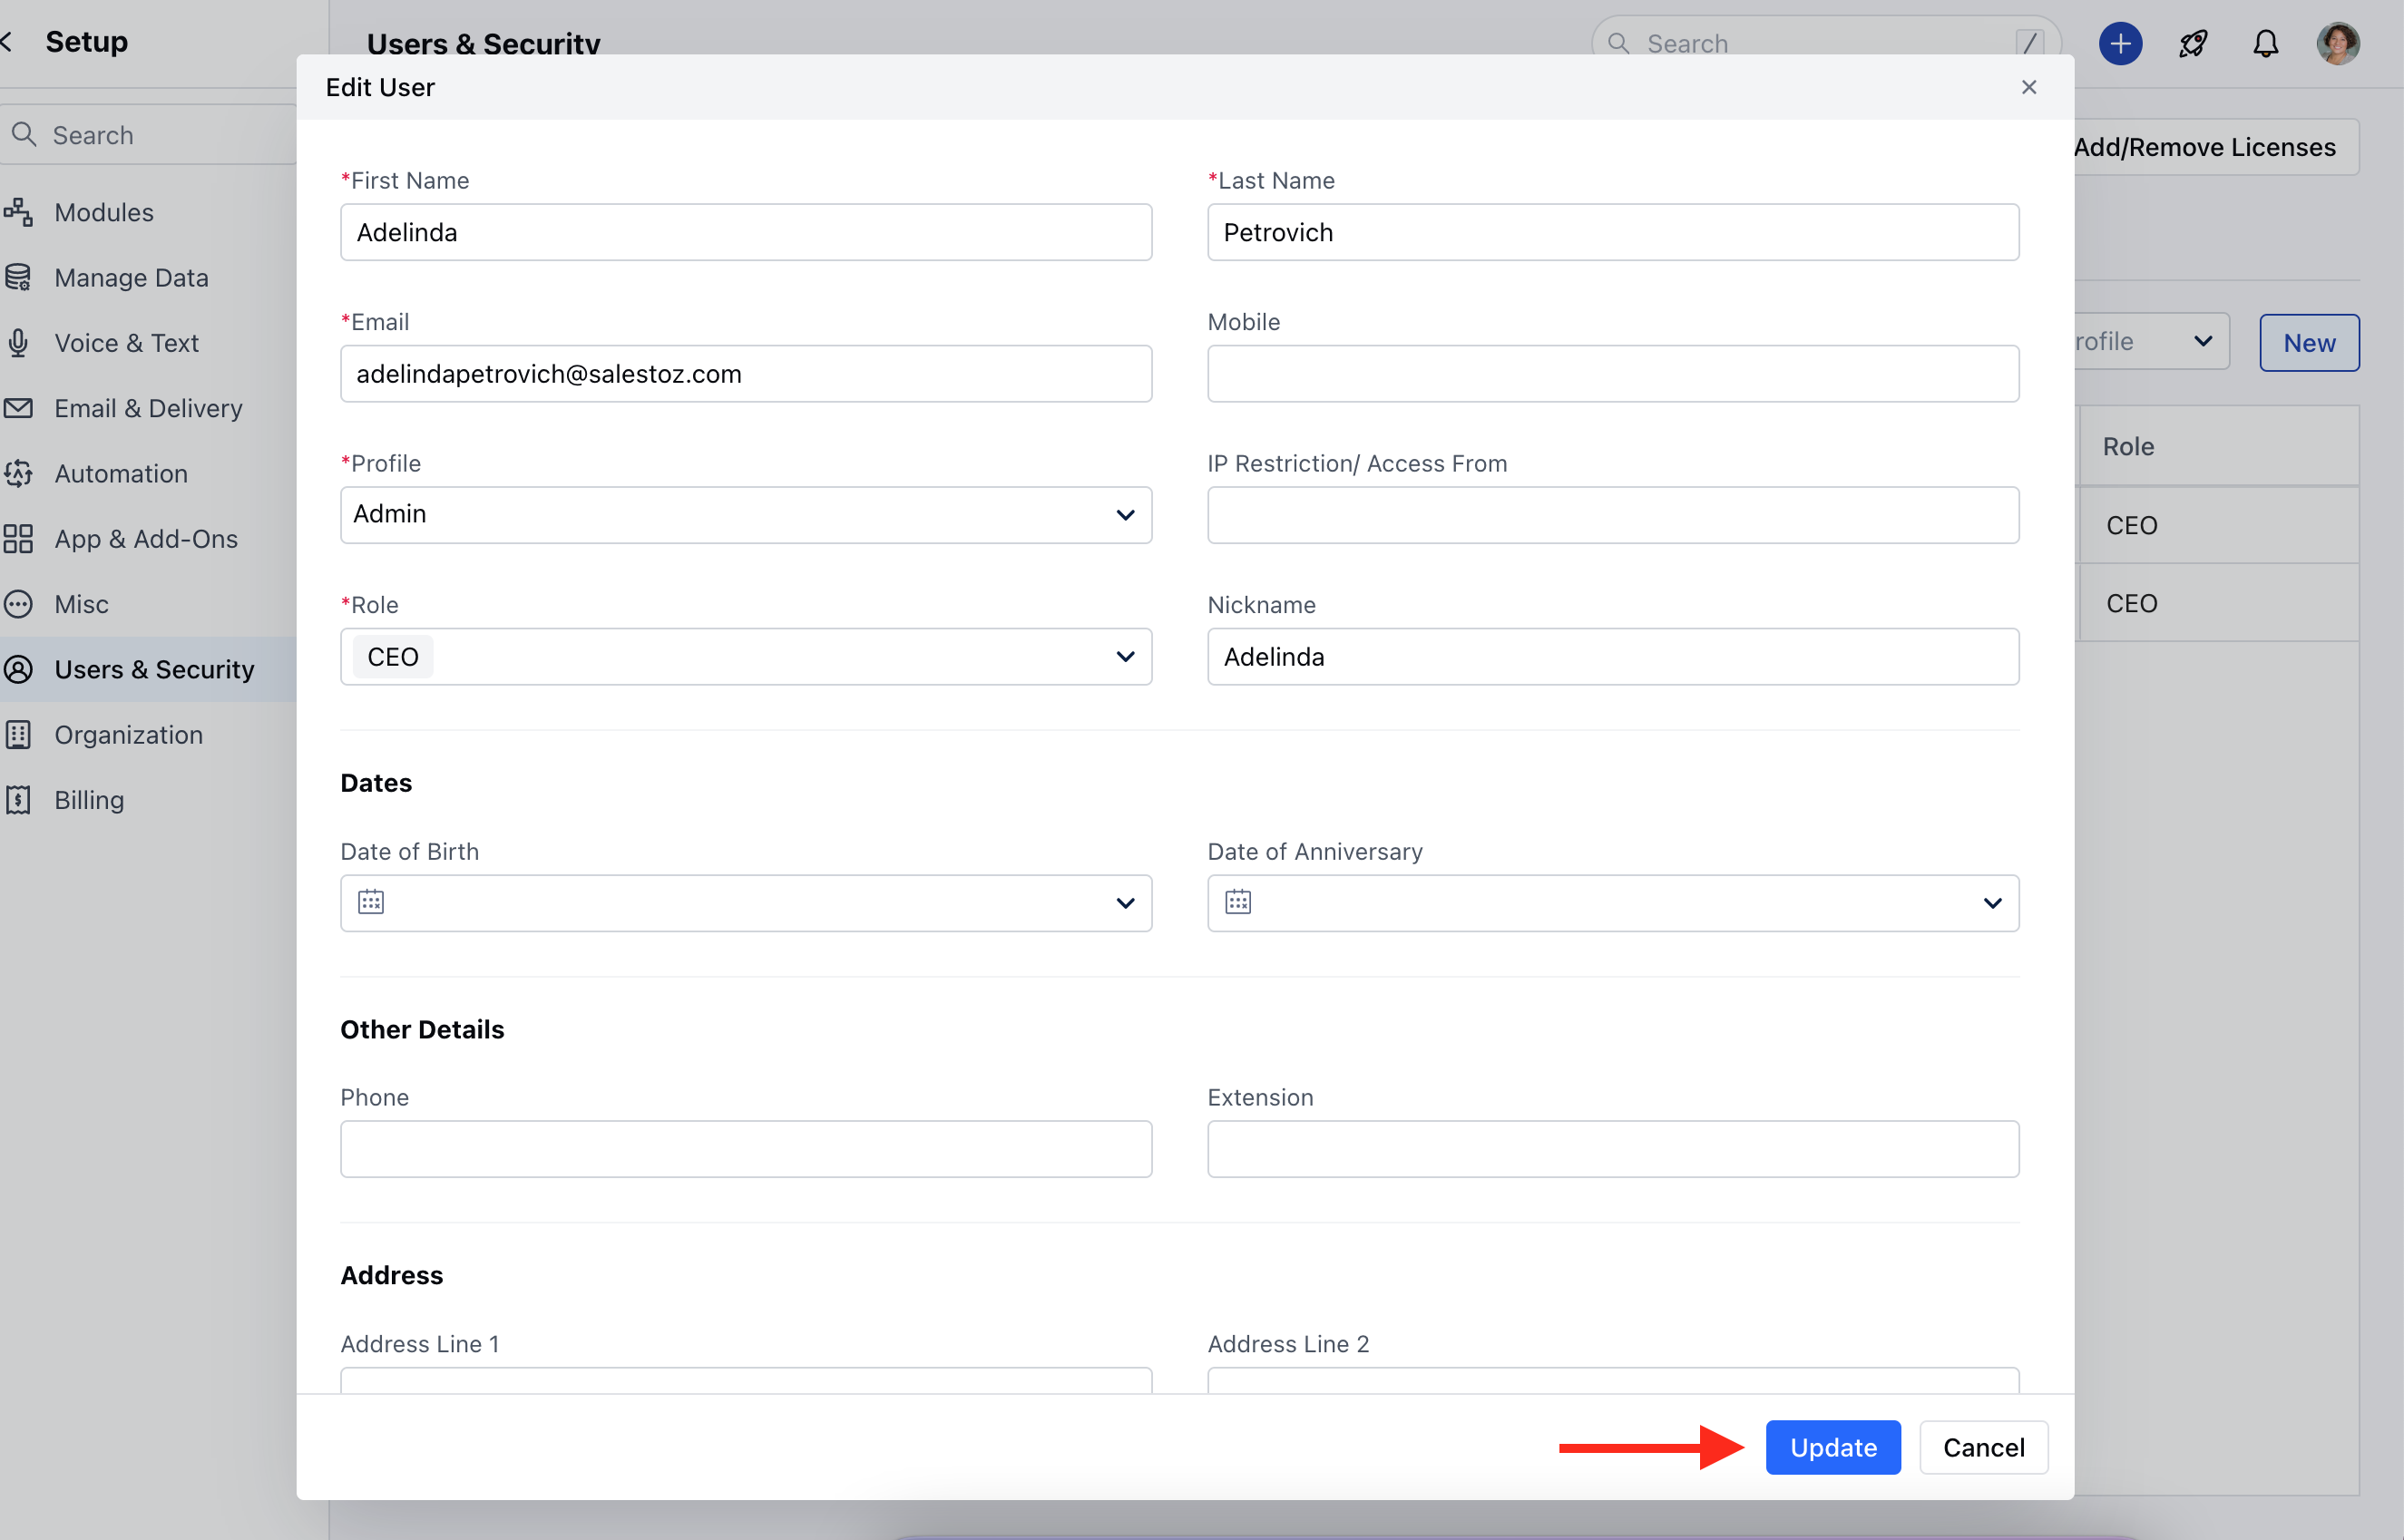Click the Voice & Text microphone icon
2404x1540 pixels.
(x=20, y=342)
